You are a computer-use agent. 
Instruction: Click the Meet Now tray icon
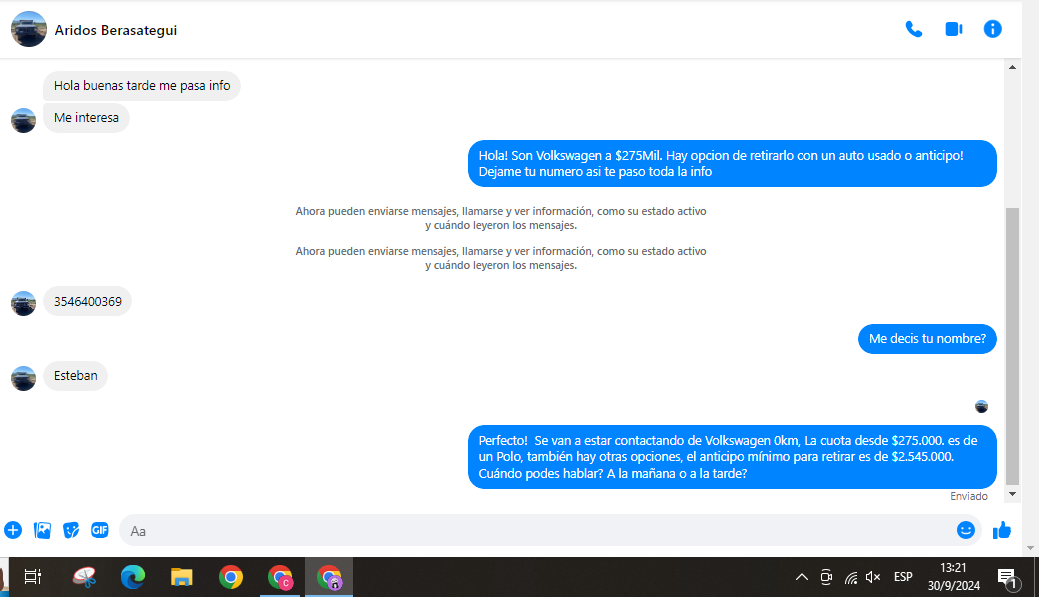pyautogui.click(x=826, y=577)
